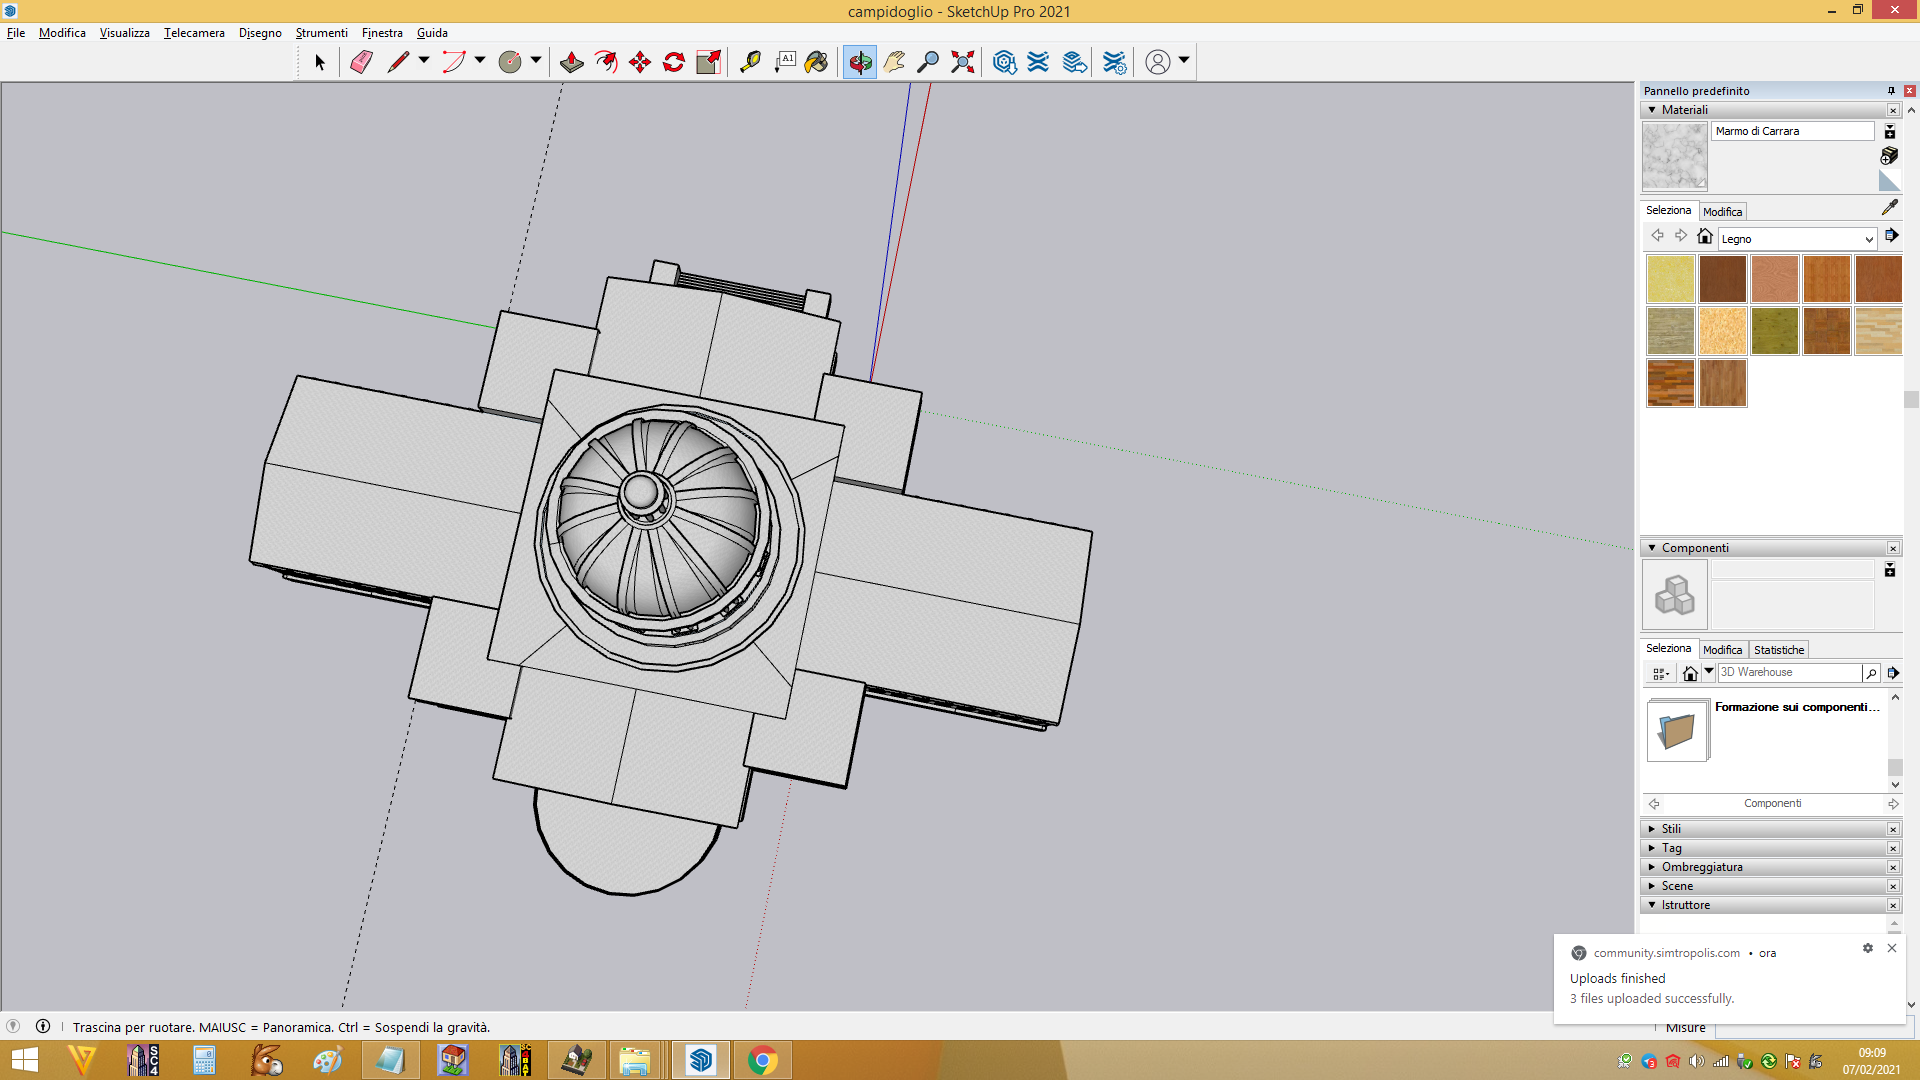This screenshot has height=1080, width=1920.
Task: Open account menu dropdown arrow
Action: point(1184,61)
